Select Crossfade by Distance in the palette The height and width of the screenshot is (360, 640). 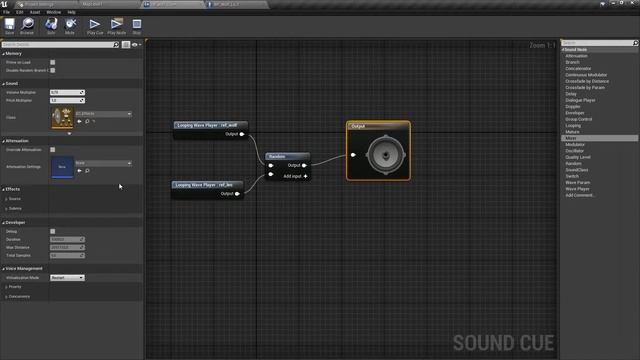pyautogui.click(x=587, y=81)
